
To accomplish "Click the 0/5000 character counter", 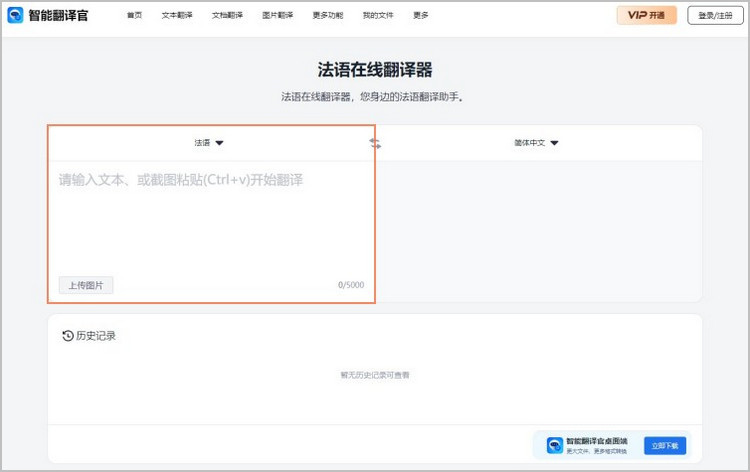I will tap(351, 285).
